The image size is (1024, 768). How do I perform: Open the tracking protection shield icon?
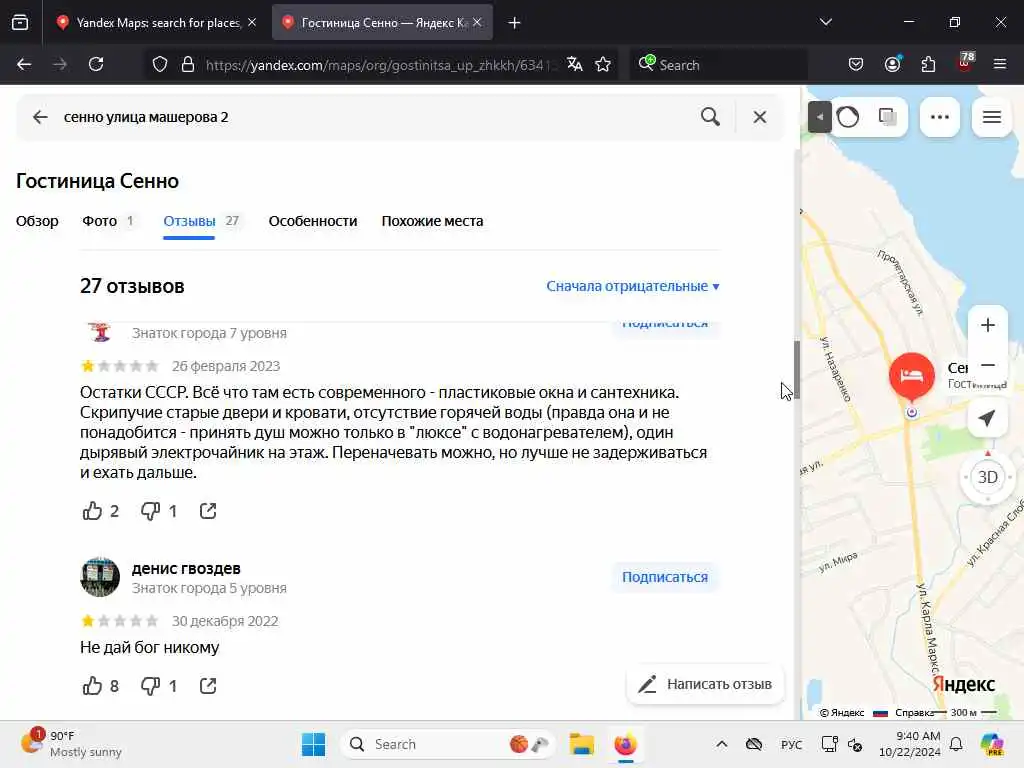click(160, 65)
